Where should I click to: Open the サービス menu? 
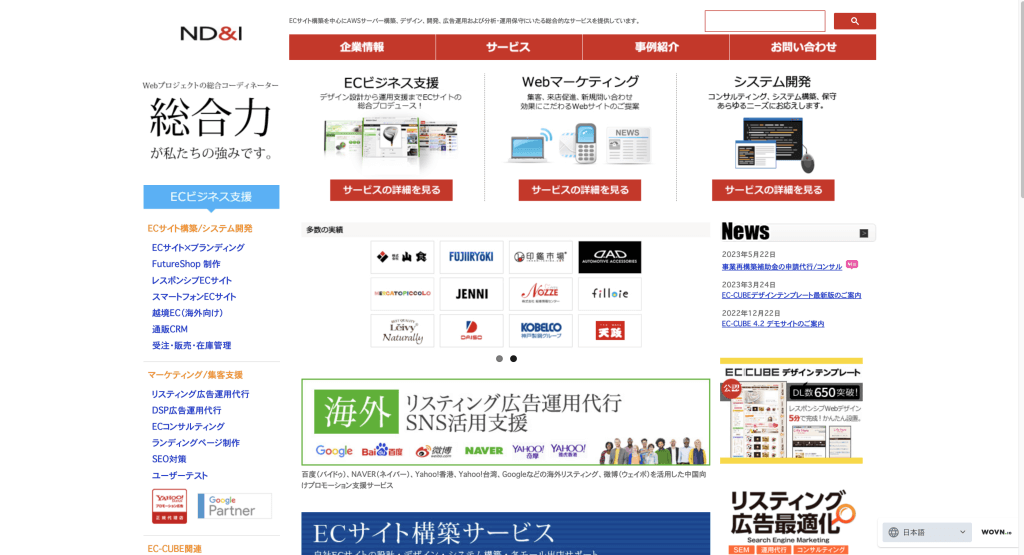[x=509, y=47]
